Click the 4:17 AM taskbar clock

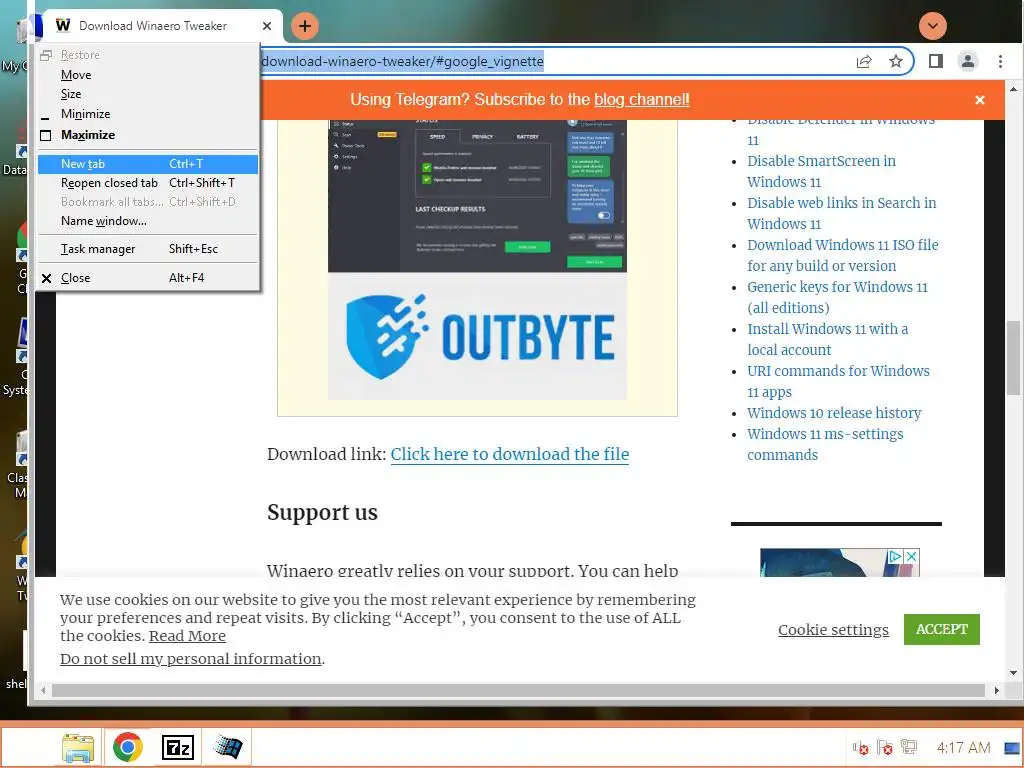tap(963, 748)
